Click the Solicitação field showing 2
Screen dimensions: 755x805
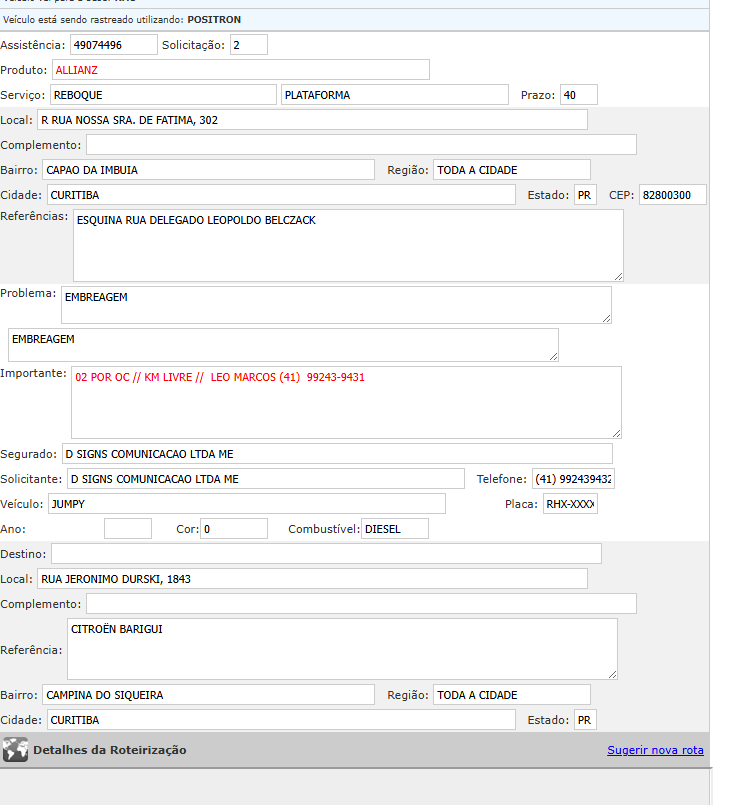coord(248,45)
